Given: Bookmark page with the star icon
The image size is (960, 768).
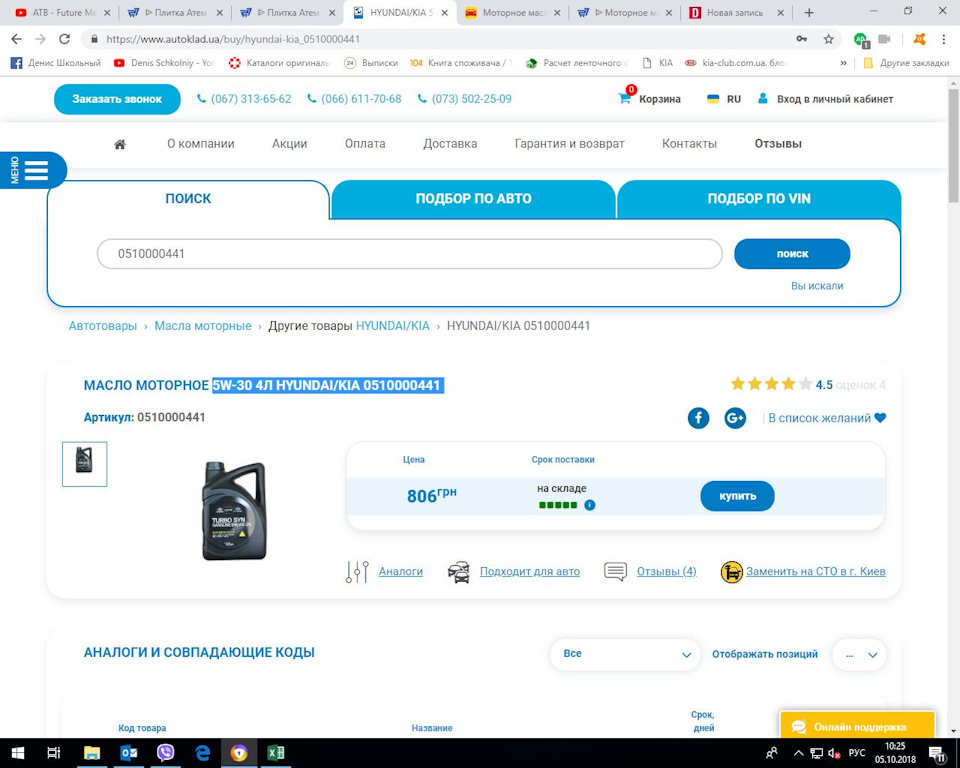Looking at the screenshot, I should tap(828, 39).
